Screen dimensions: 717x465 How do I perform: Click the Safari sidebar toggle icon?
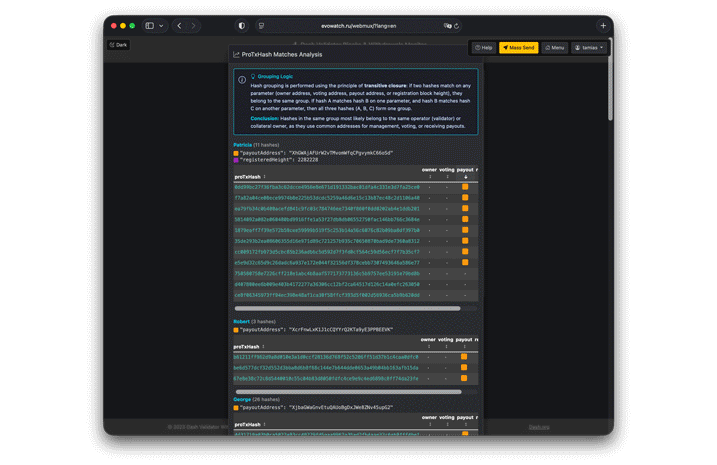point(151,25)
